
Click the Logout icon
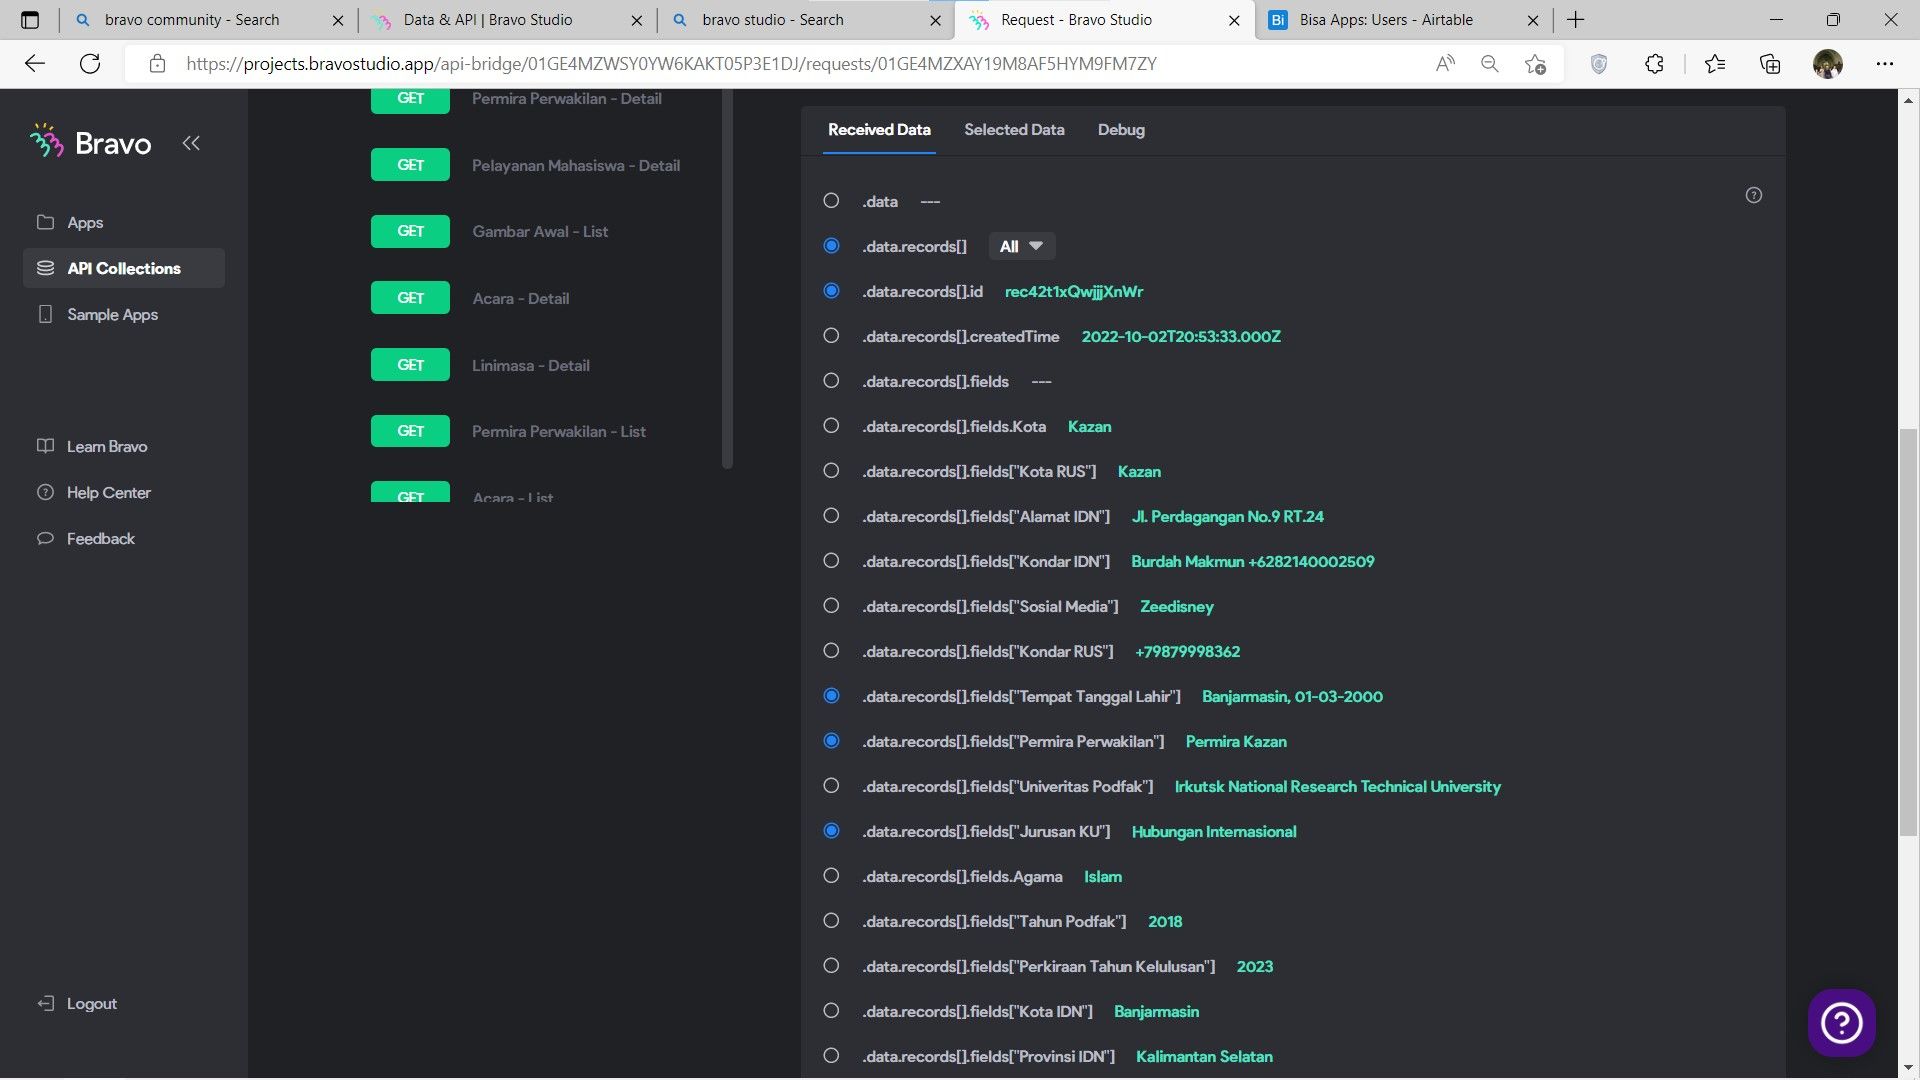tap(45, 1003)
